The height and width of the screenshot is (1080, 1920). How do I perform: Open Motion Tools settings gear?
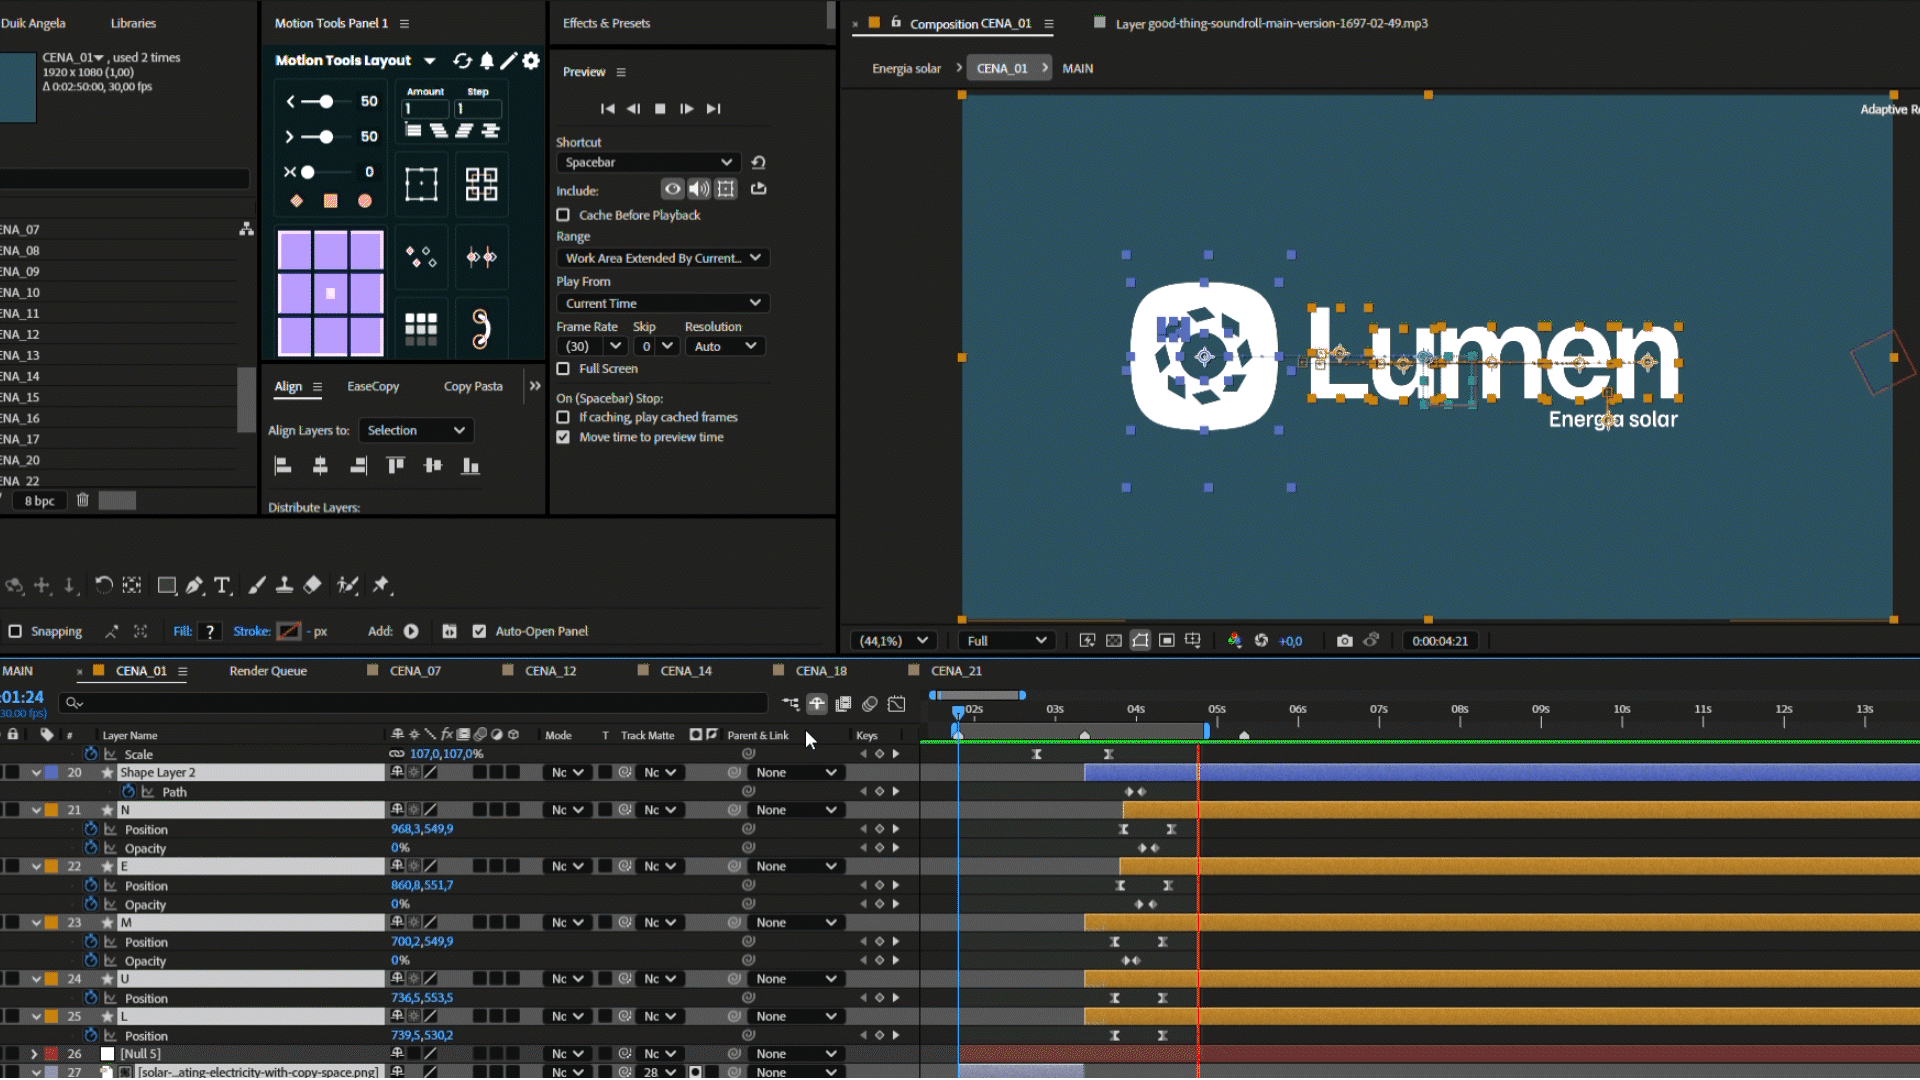[x=531, y=61]
